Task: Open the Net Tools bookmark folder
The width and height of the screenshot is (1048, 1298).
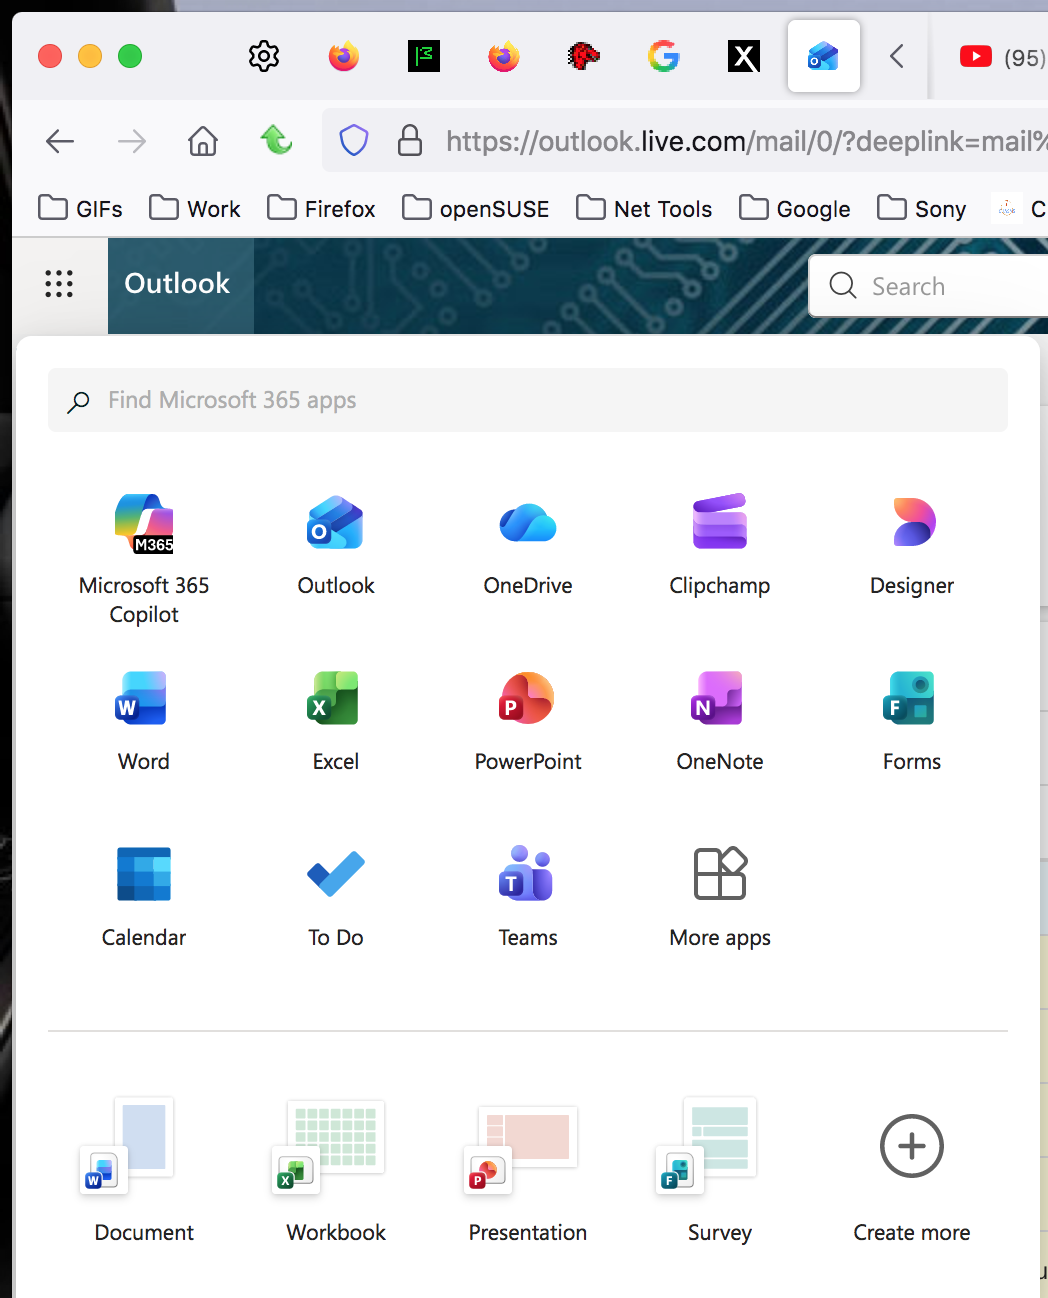Action: pyautogui.click(x=644, y=208)
